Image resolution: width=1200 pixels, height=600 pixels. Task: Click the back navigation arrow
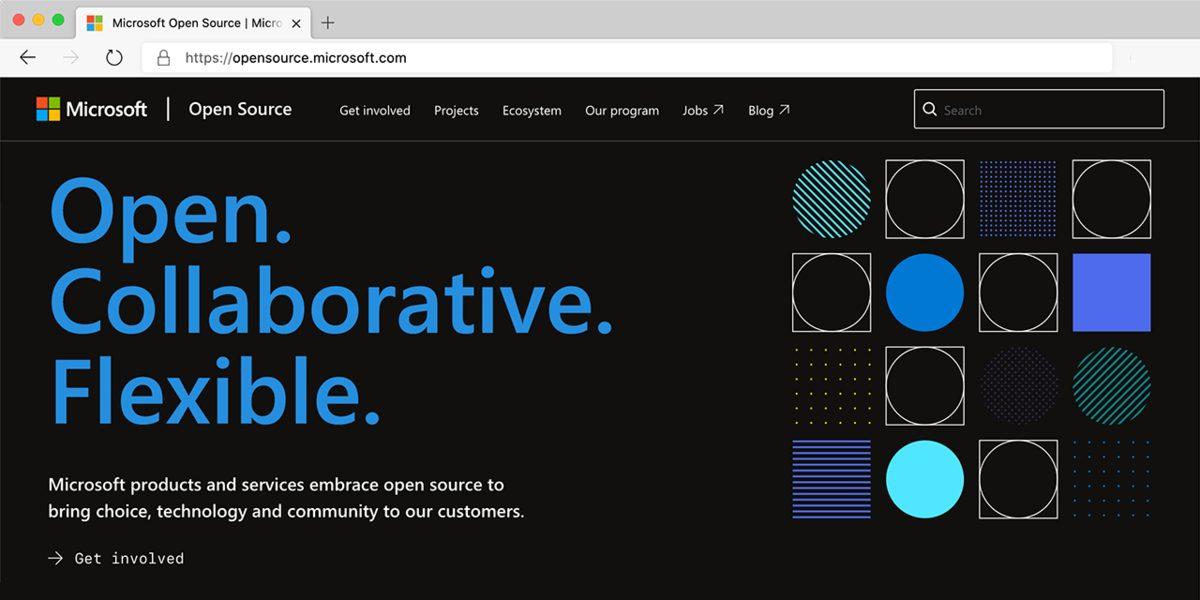[27, 57]
